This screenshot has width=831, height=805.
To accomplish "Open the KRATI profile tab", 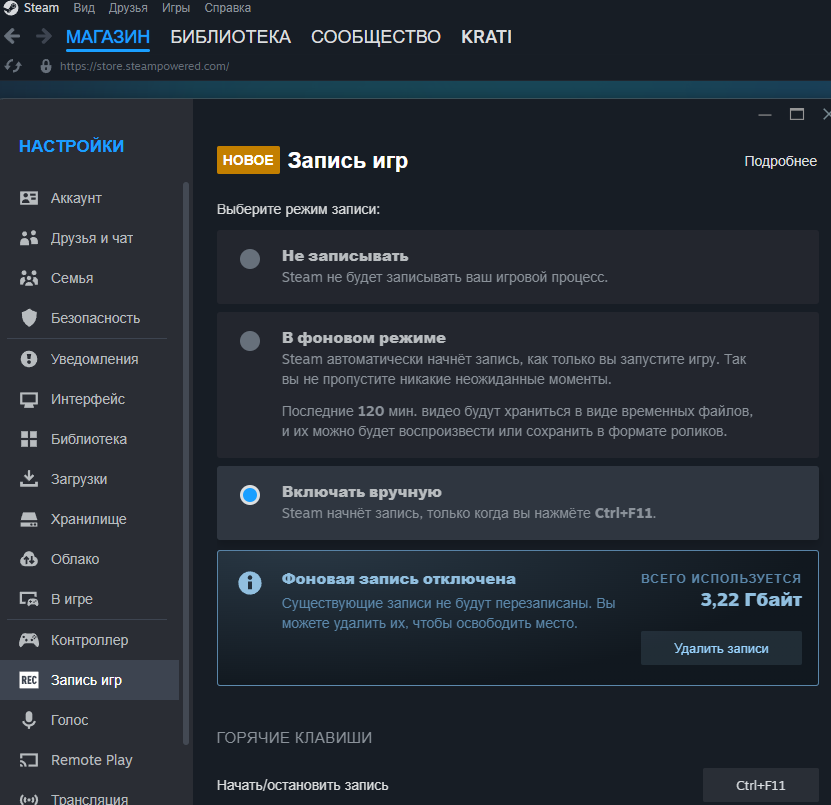I will coord(487,37).
